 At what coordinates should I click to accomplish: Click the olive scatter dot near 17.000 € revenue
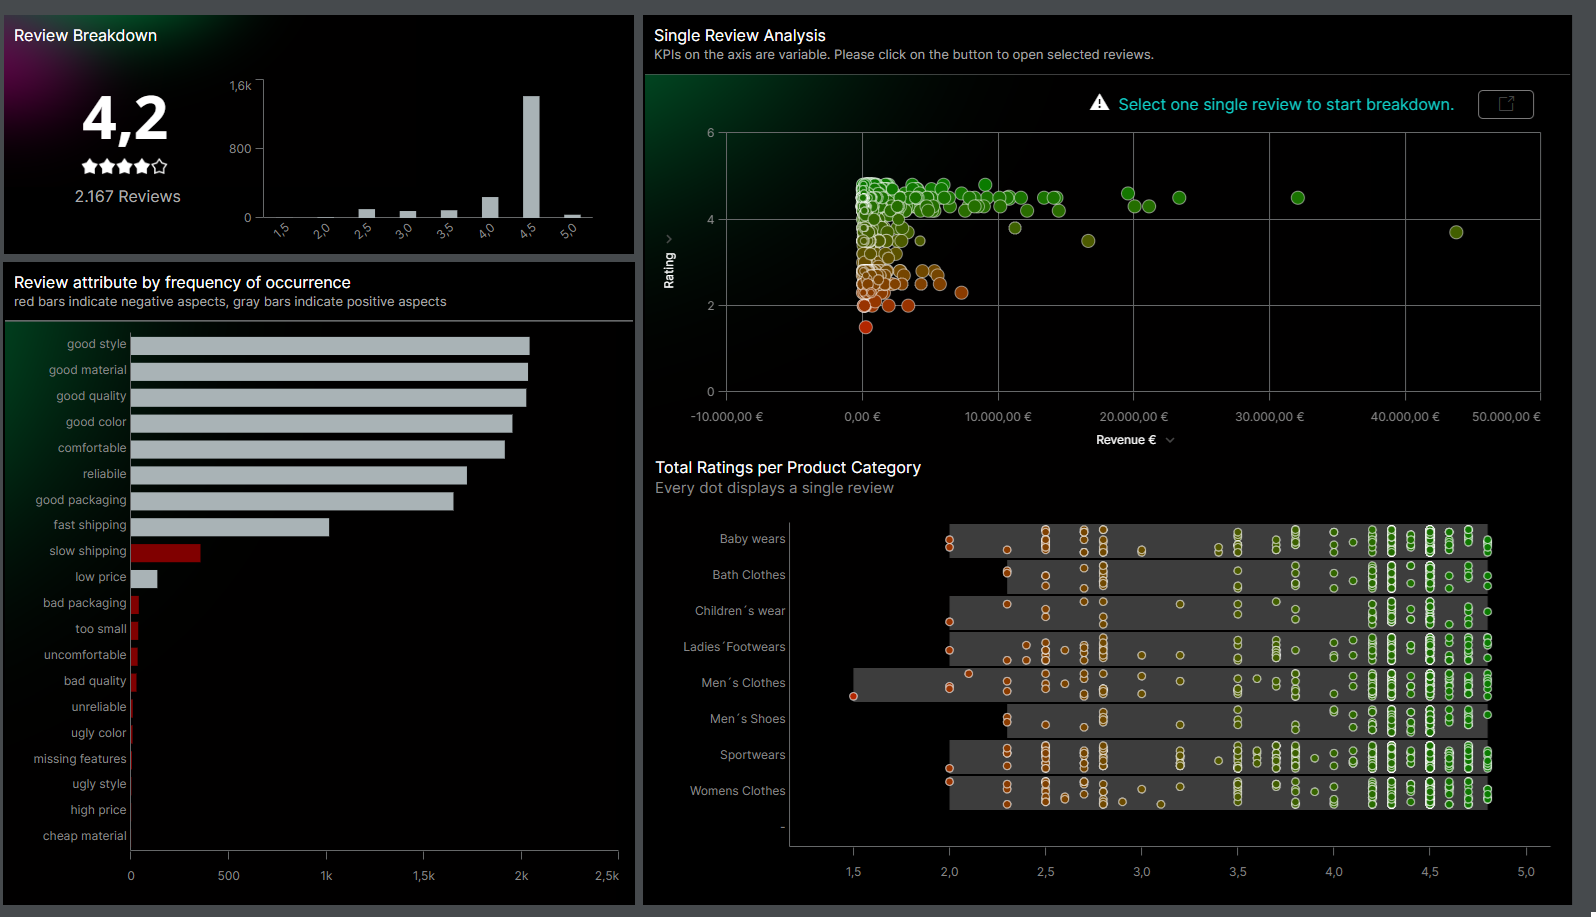pos(1088,241)
